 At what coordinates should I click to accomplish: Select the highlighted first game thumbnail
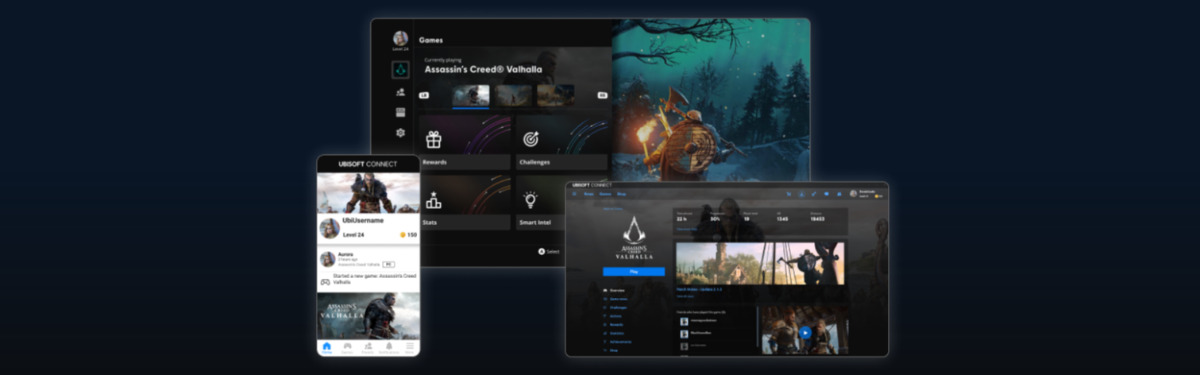click(471, 95)
